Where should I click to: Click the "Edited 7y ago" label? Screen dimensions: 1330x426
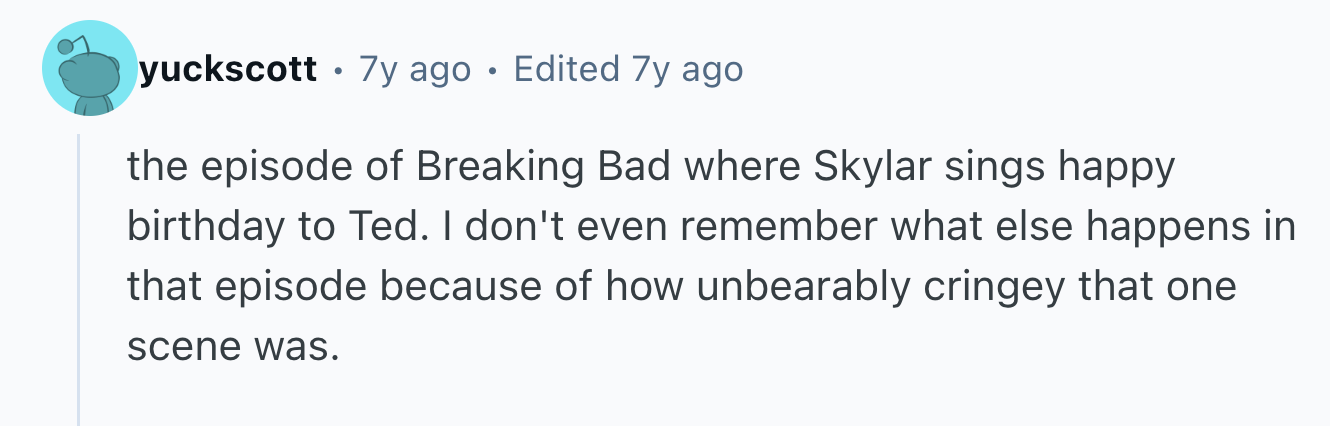coord(627,69)
